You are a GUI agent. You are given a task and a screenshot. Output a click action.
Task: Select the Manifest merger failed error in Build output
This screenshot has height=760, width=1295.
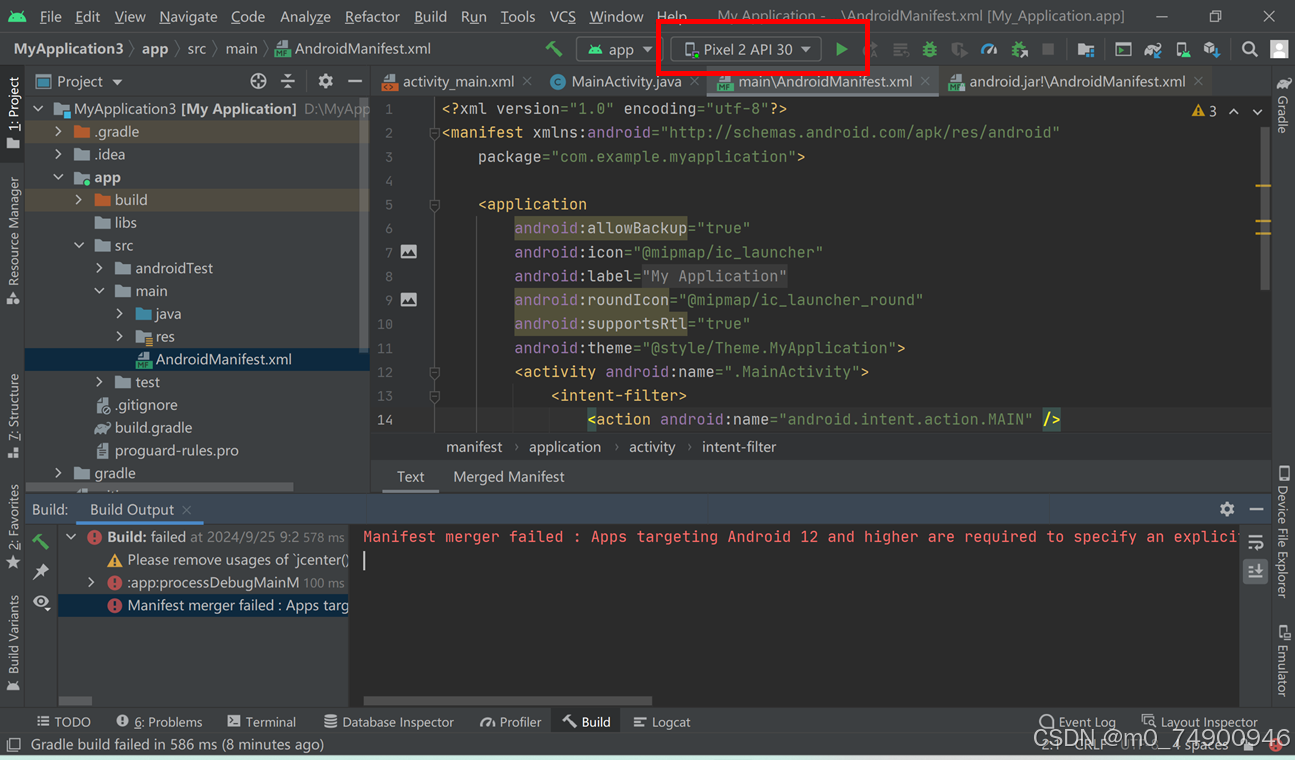(x=230, y=604)
